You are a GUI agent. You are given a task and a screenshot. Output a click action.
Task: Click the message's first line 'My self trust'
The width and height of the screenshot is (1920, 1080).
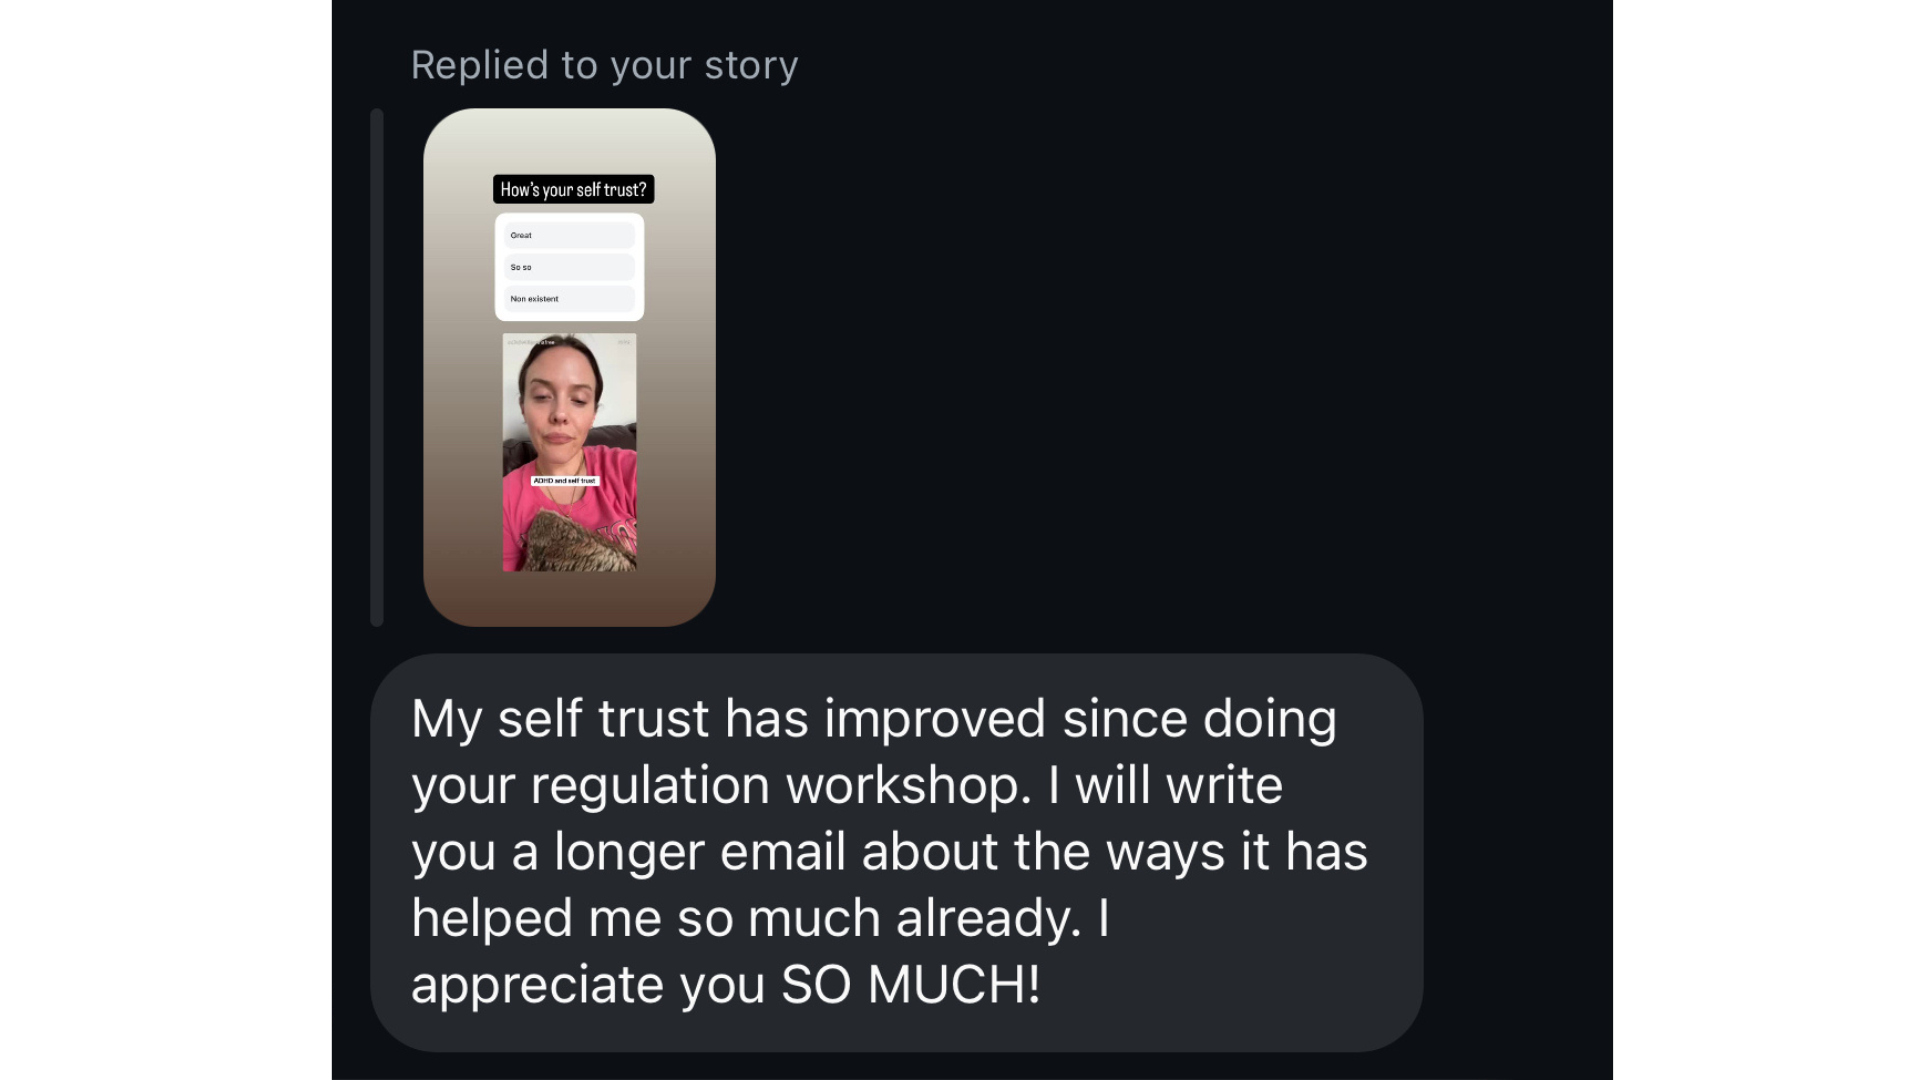coord(560,719)
